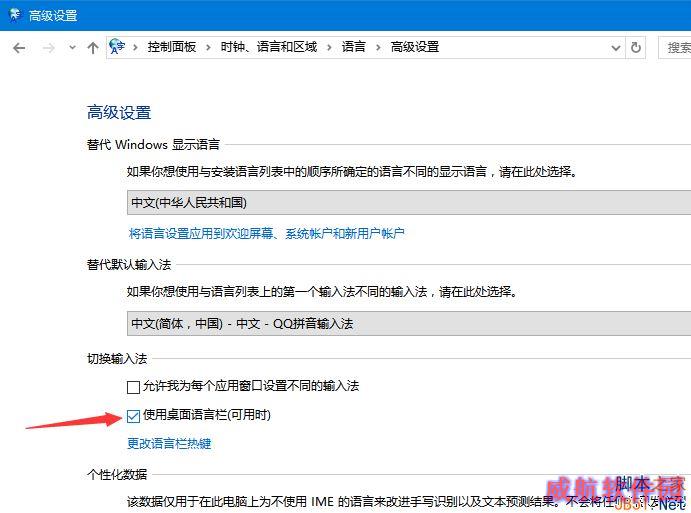Click the 替代 Windows 显示语言 section label
The image size is (691, 513).
153,145
